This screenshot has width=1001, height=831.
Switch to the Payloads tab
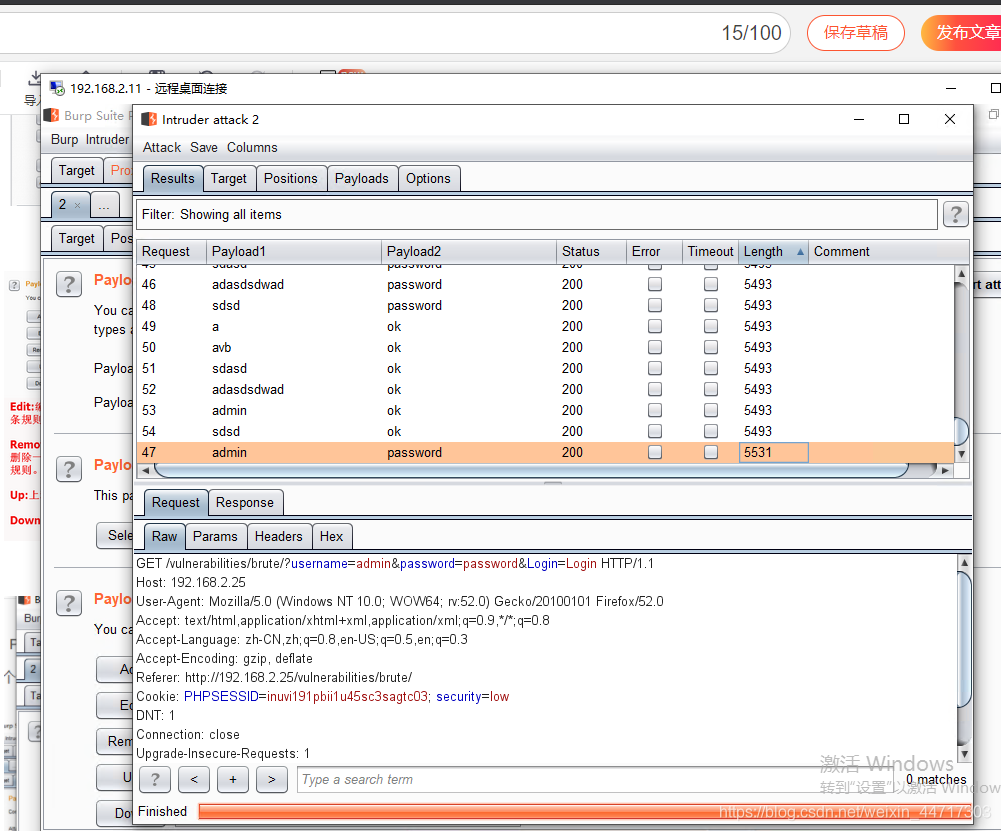361,179
